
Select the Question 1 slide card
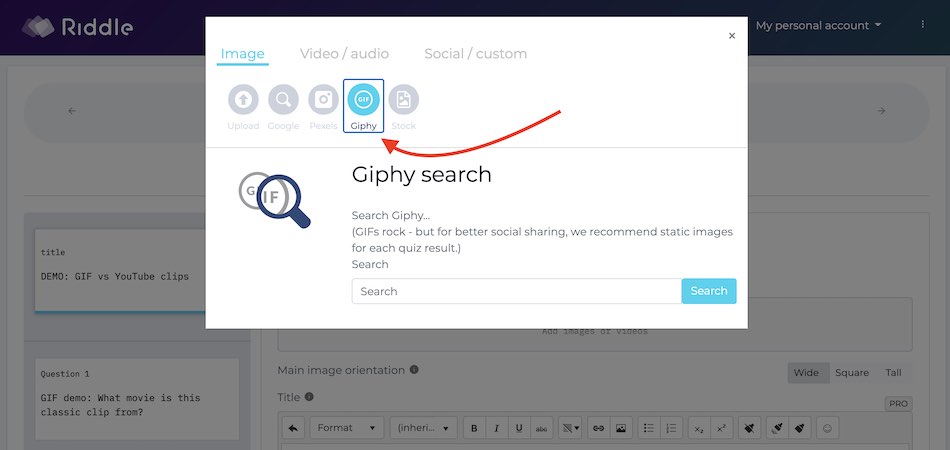(137, 399)
